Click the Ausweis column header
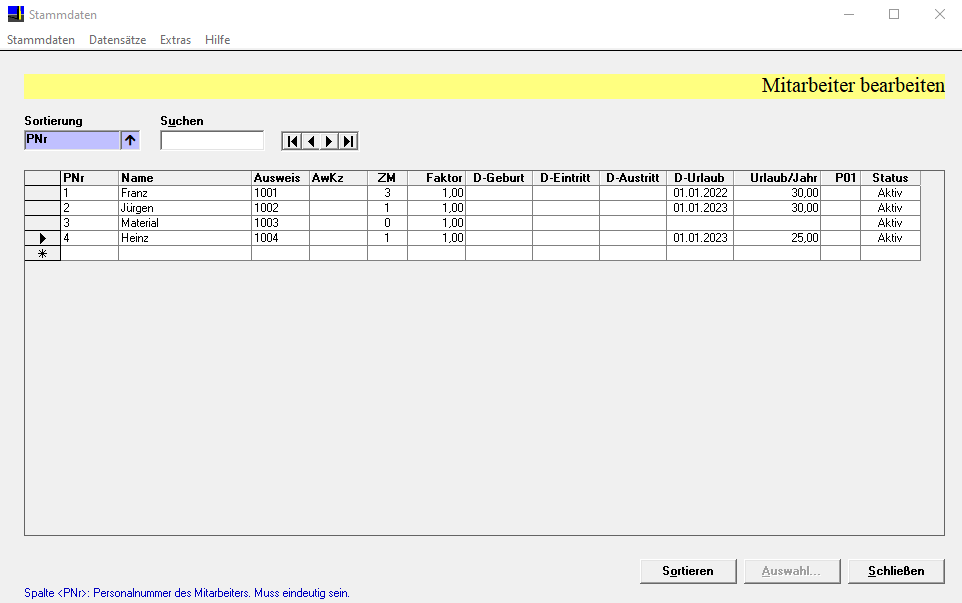This screenshot has height=603, width=962. tap(280, 178)
